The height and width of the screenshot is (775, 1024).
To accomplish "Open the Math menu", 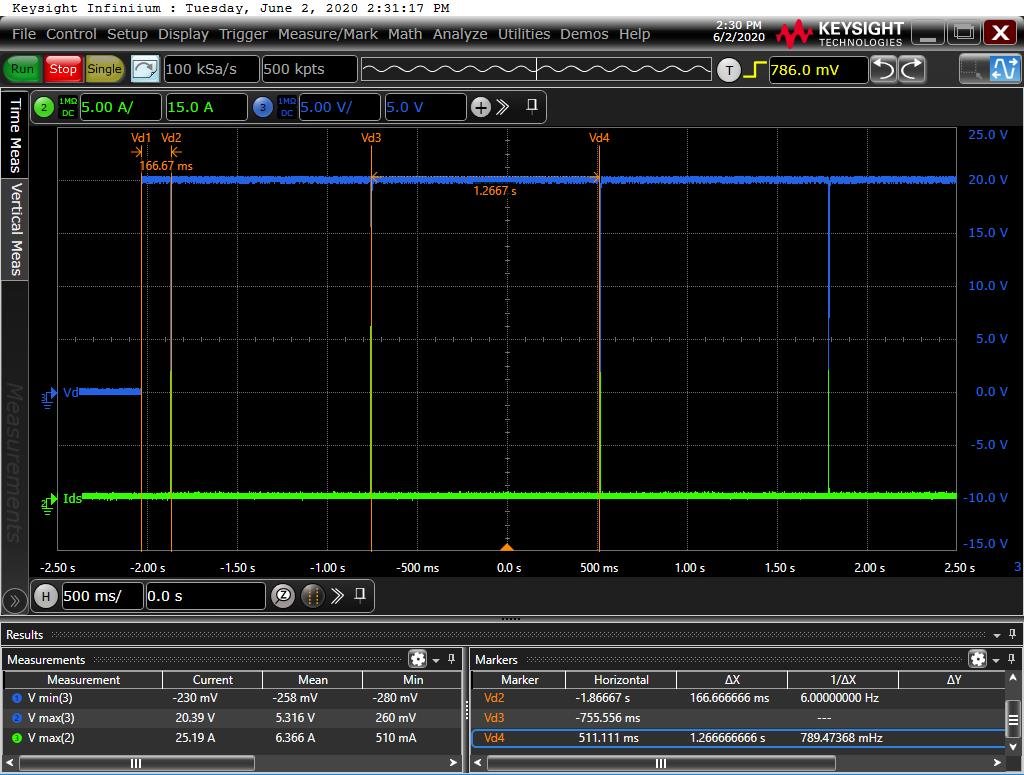I will (405, 34).
